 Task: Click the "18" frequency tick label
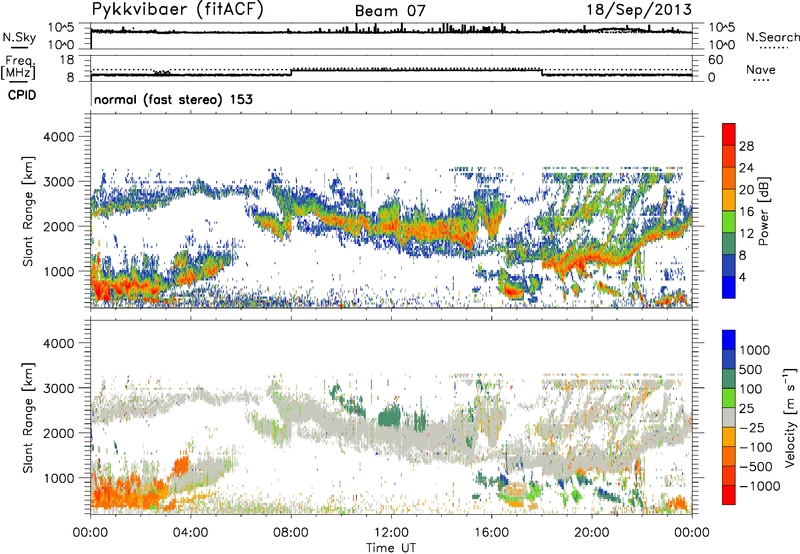pos(67,60)
